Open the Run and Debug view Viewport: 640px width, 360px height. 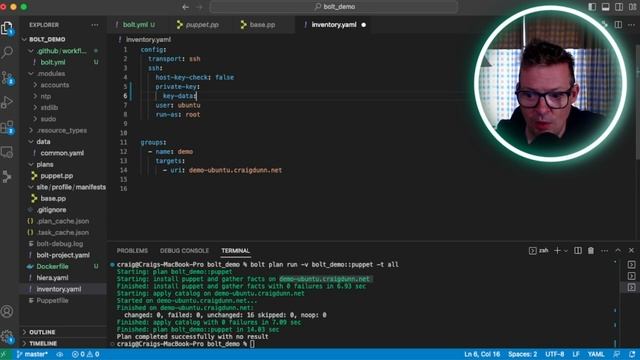(7, 102)
